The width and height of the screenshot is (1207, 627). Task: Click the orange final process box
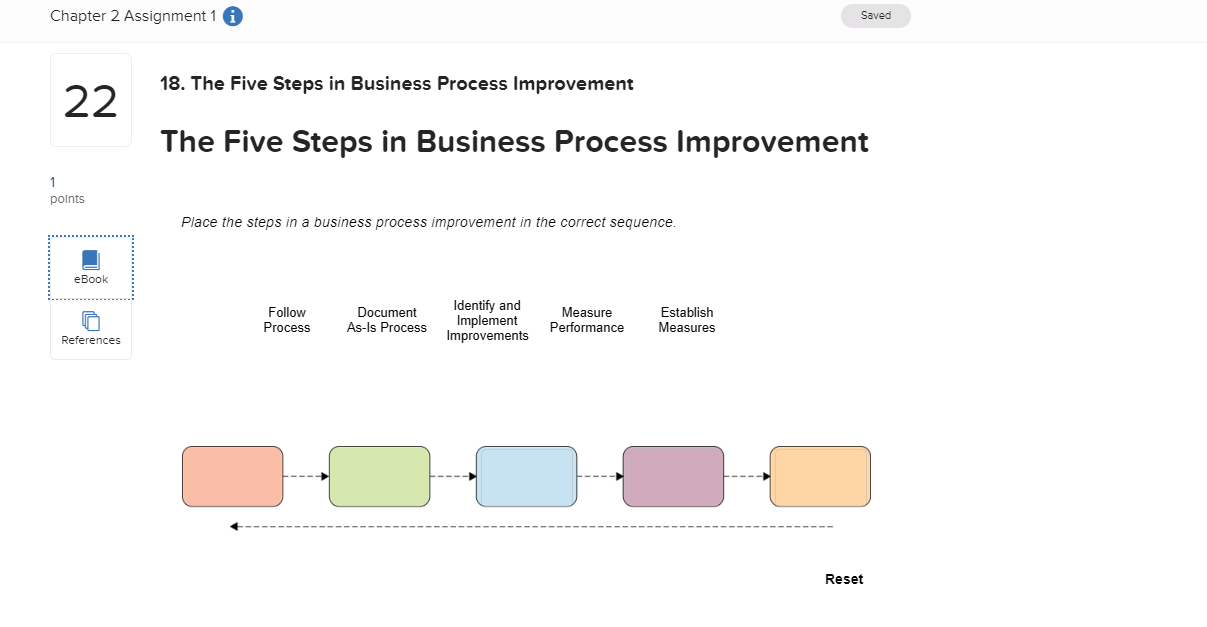pyautogui.click(x=820, y=476)
